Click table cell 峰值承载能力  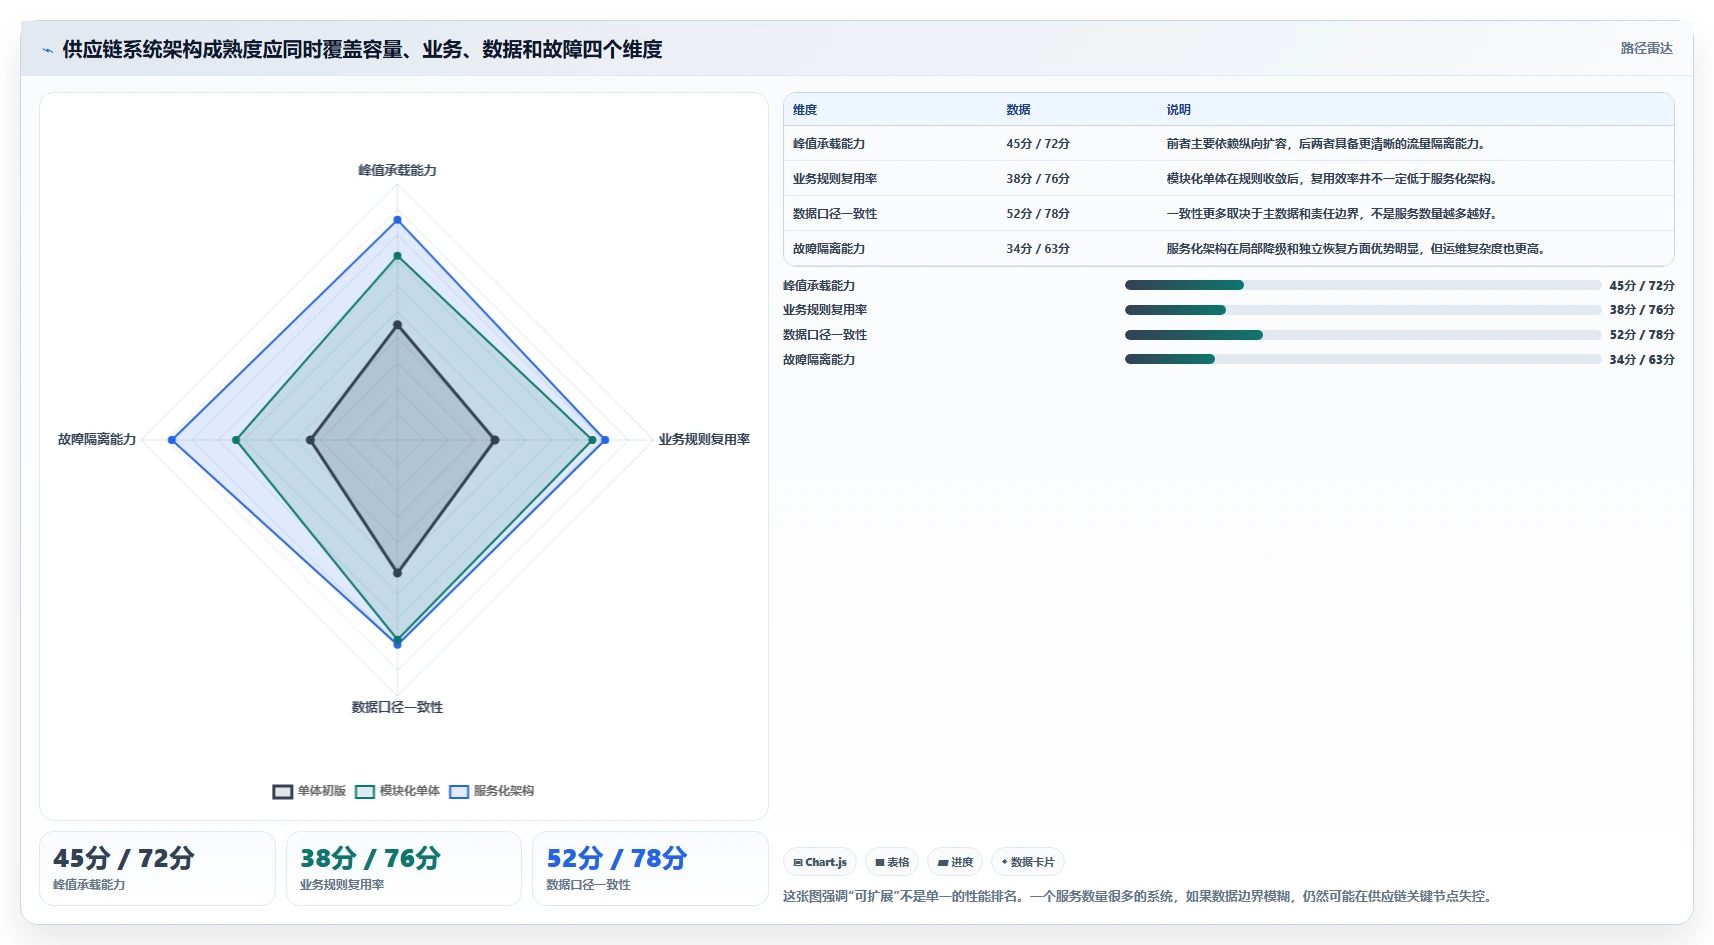[829, 144]
